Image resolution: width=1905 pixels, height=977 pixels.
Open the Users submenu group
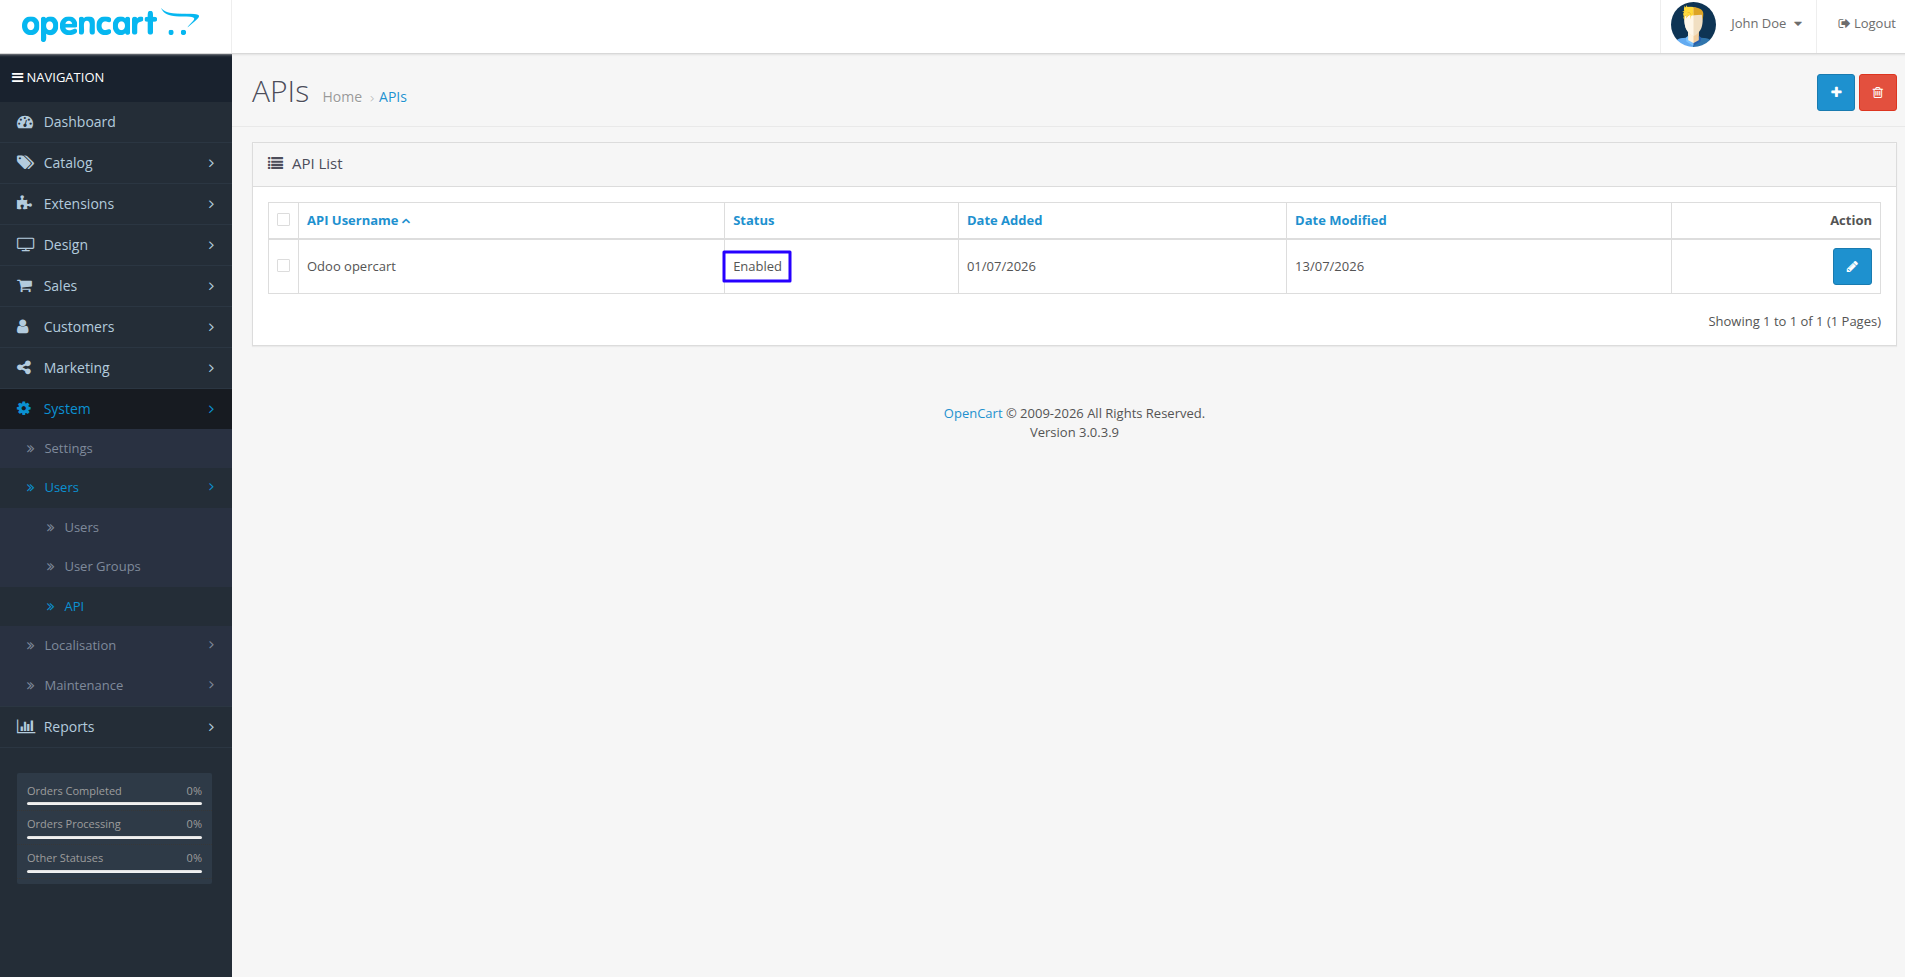coord(116,488)
